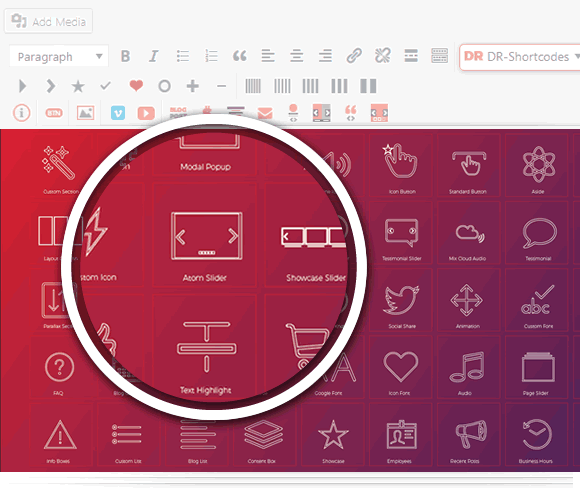Open the Paragraph format dropdown
The width and height of the screenshot is (580, 489).
pyautogui.click(x=59, y=57)
